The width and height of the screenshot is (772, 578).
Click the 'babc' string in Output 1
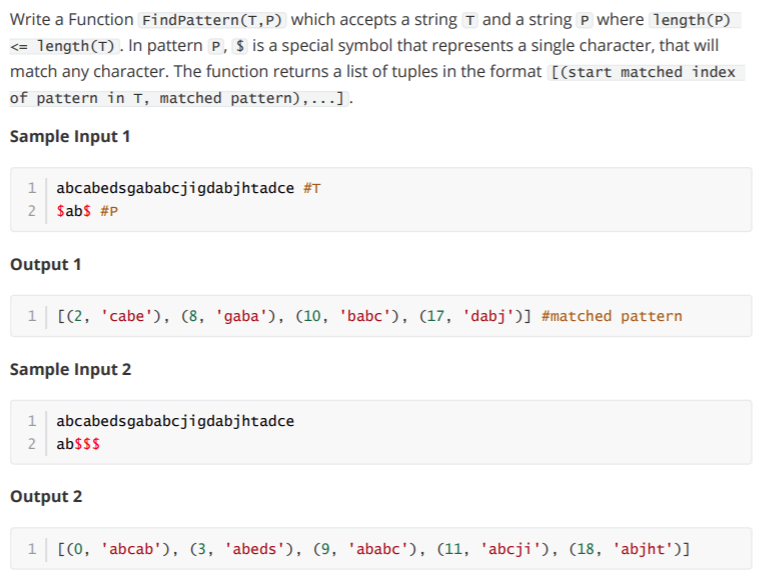tap(365, 316)
